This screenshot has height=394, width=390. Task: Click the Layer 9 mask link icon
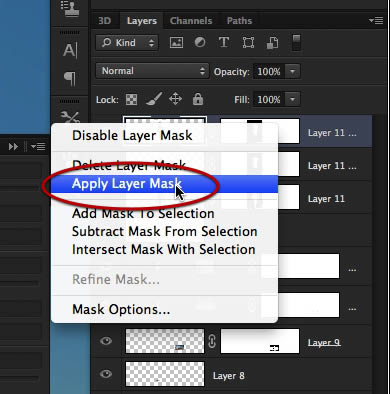[212, 341]
